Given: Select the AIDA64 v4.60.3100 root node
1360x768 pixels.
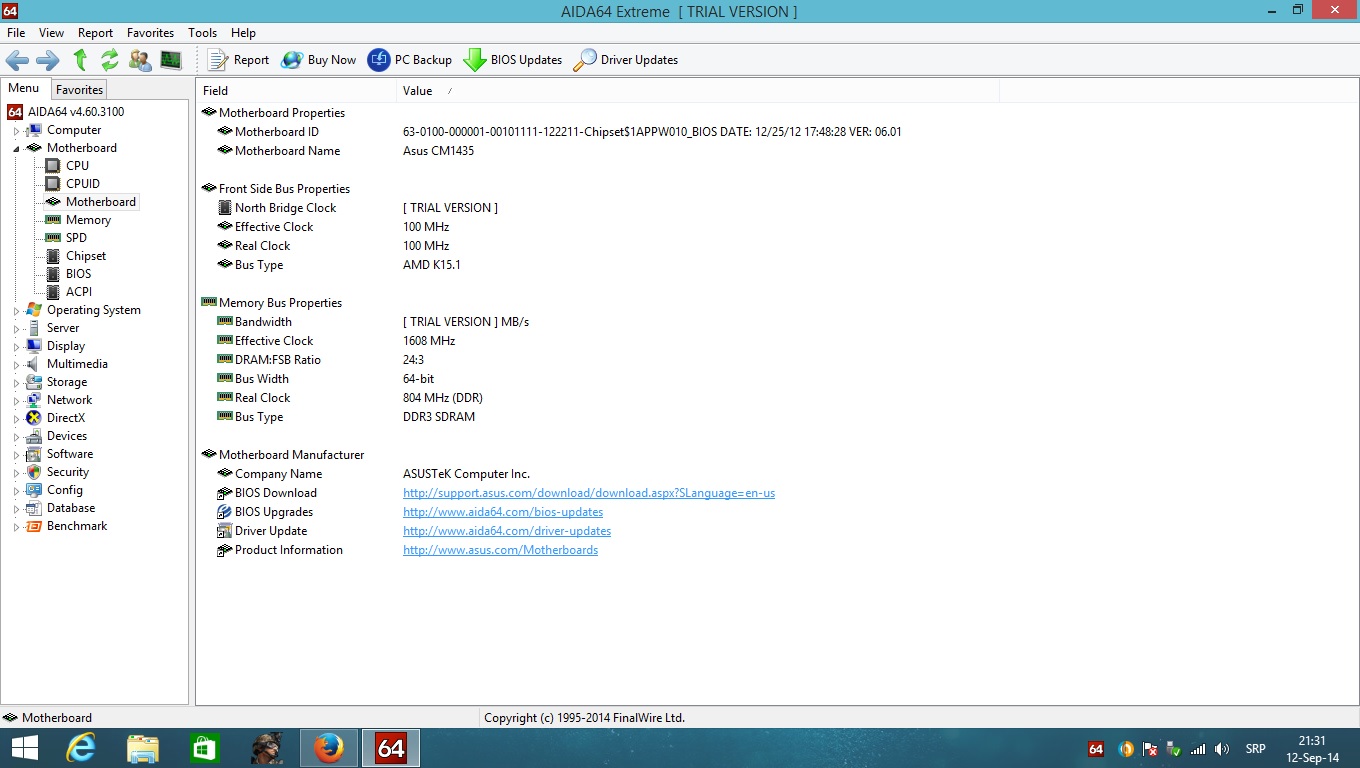Looking at the screenshot, I should coord(76,112).
